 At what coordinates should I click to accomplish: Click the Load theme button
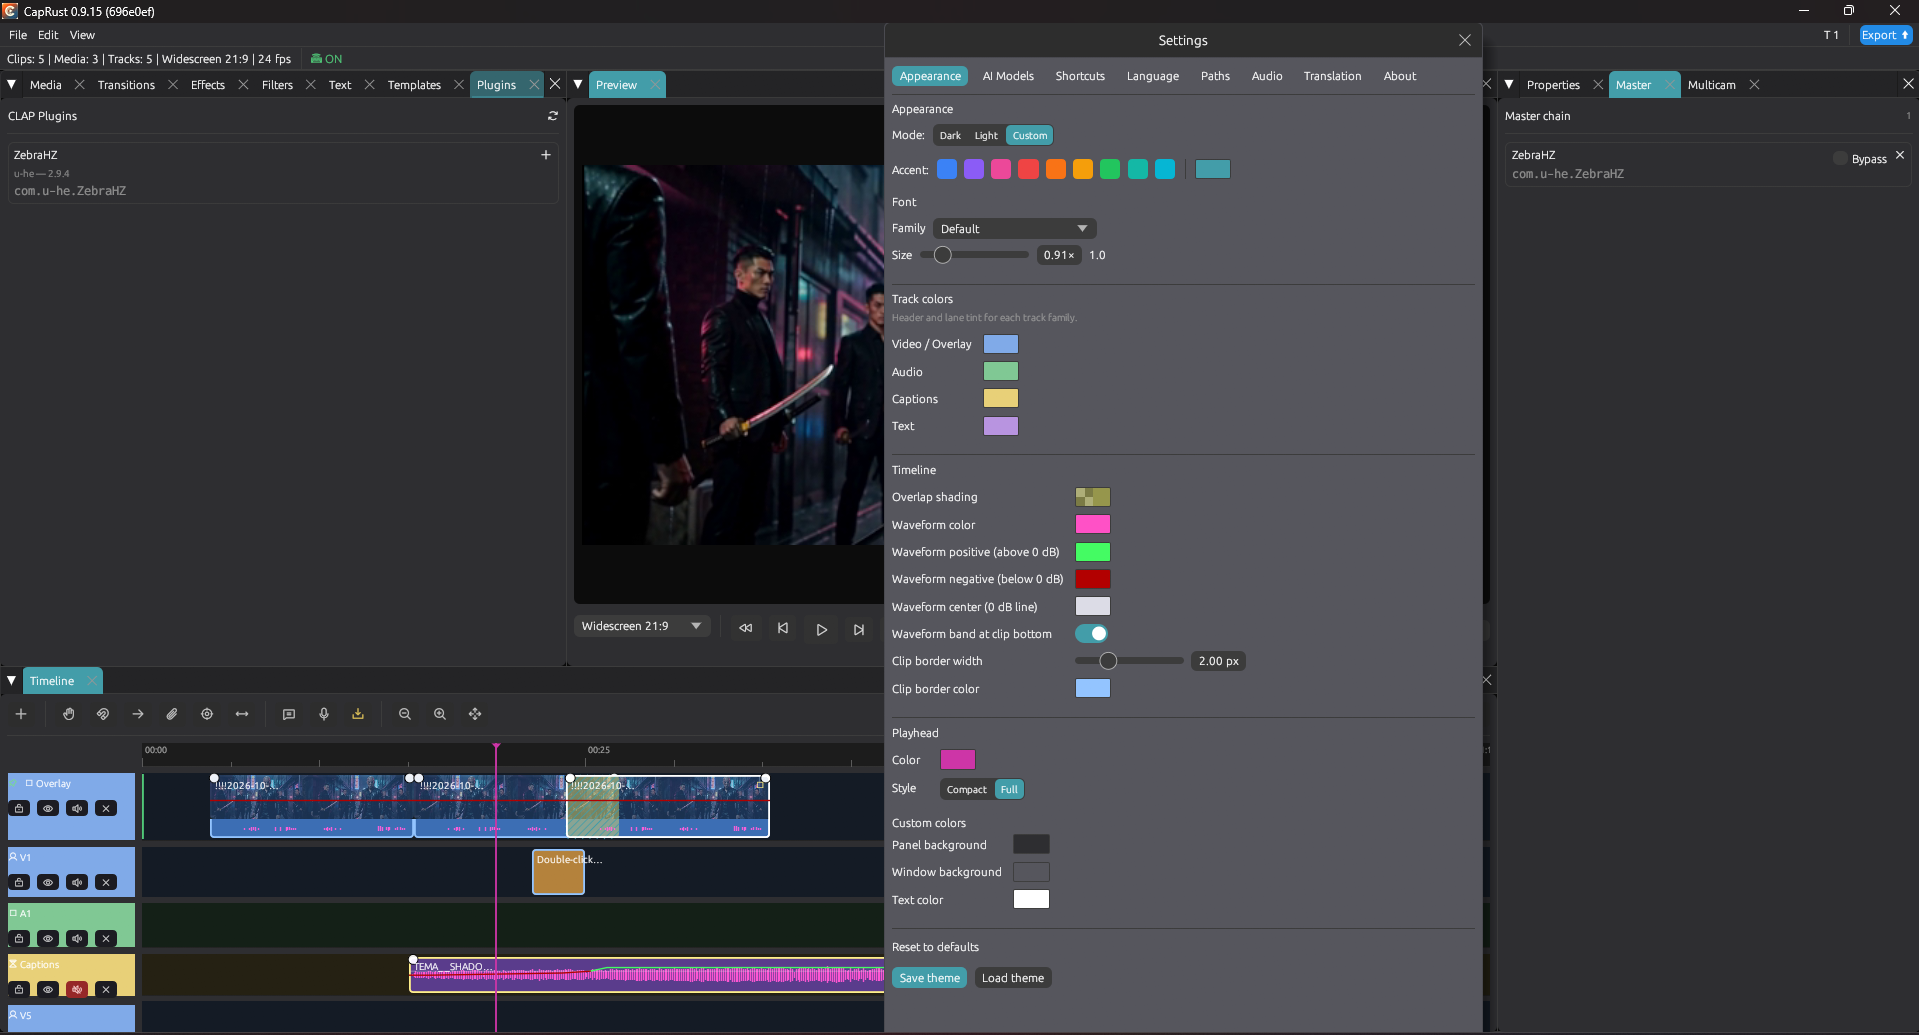1013,978
